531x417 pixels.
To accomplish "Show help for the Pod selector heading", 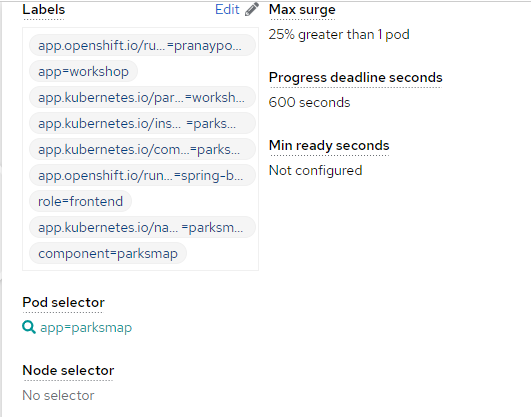I will (x=63, y=303).
